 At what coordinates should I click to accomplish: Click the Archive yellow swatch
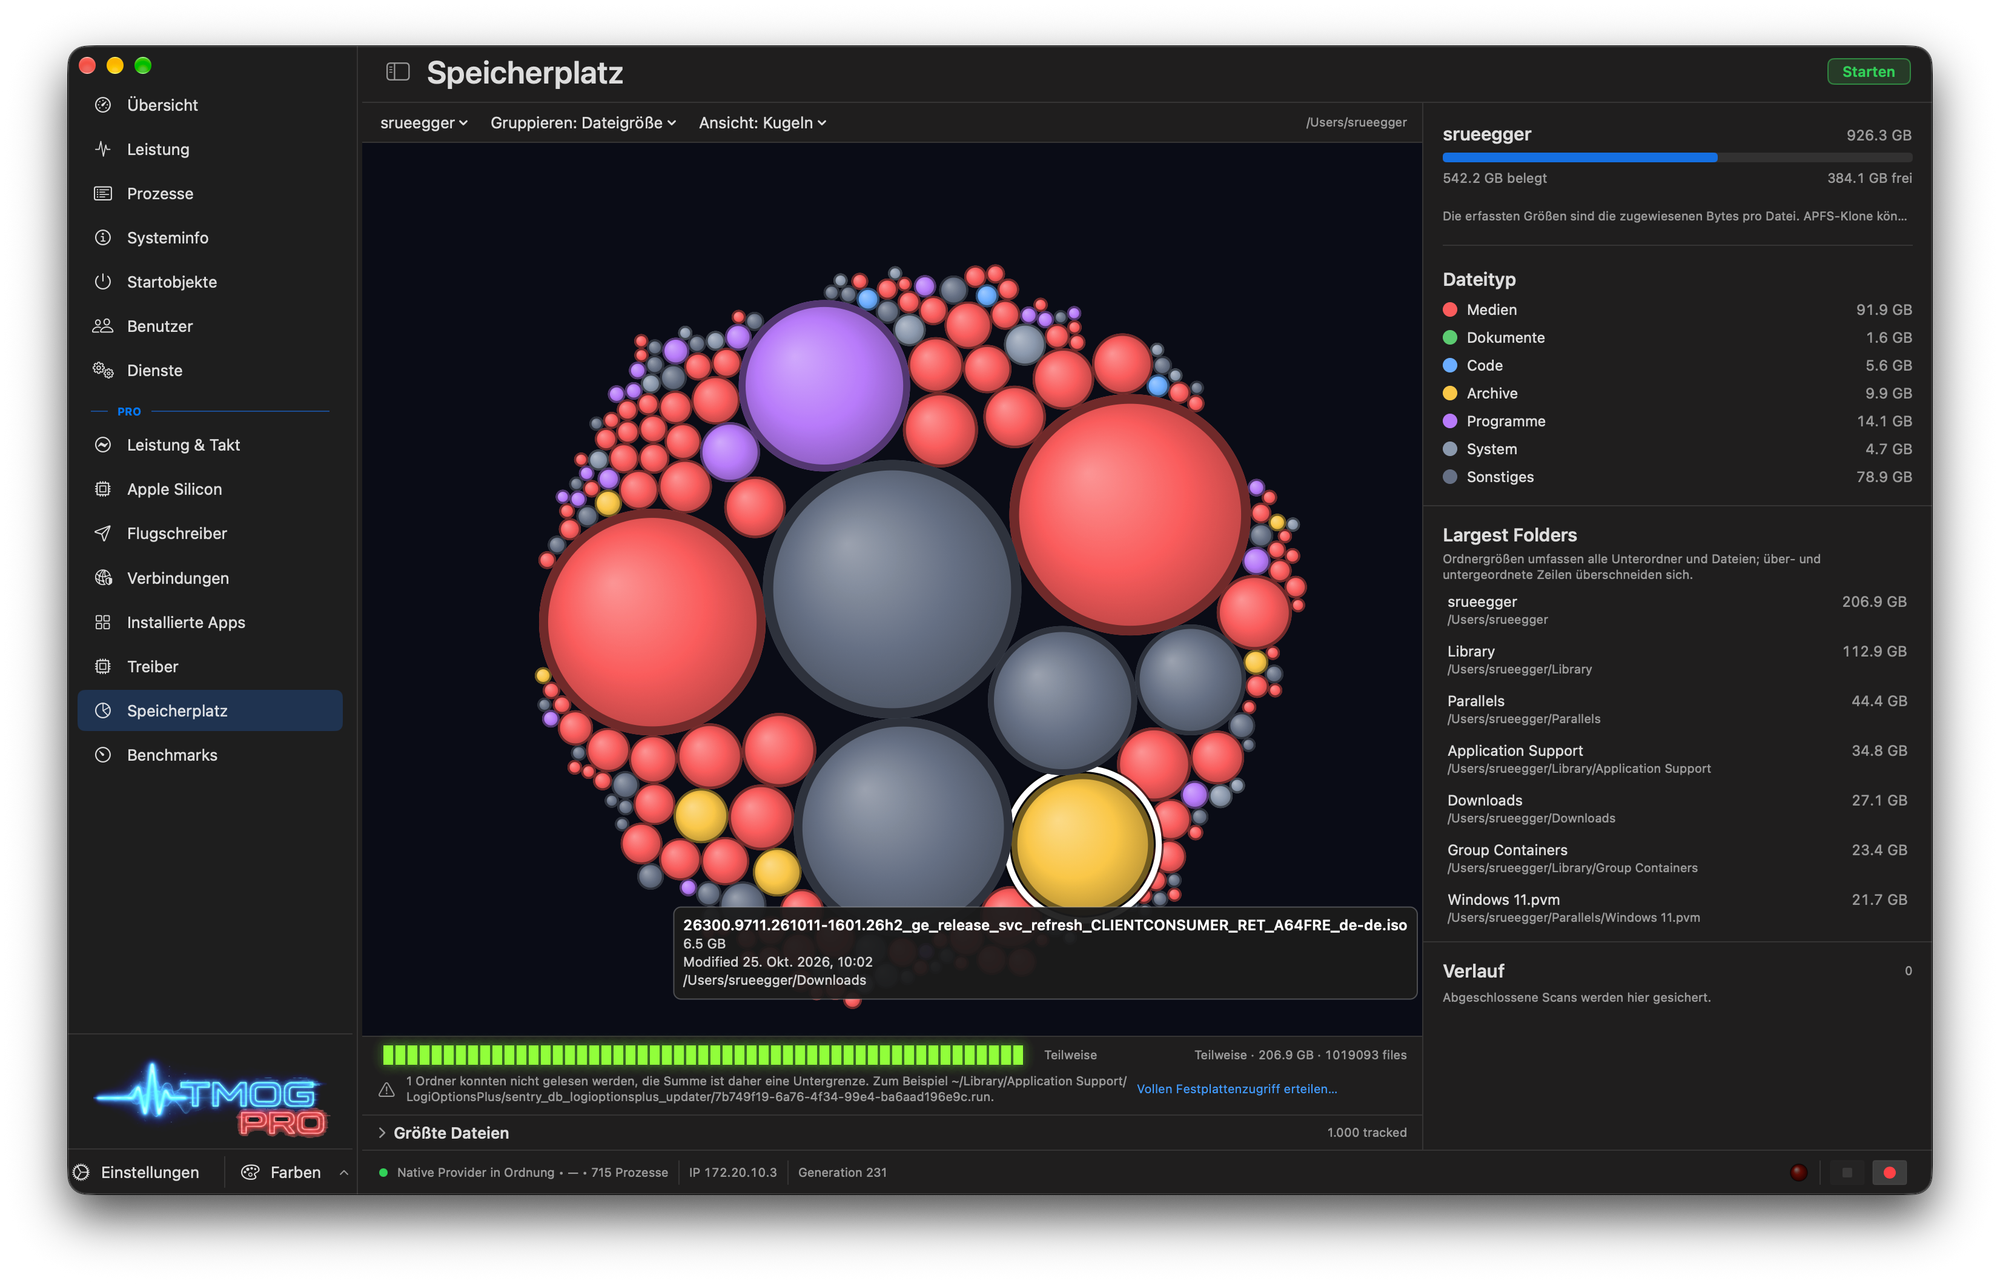click(1450, 393)
